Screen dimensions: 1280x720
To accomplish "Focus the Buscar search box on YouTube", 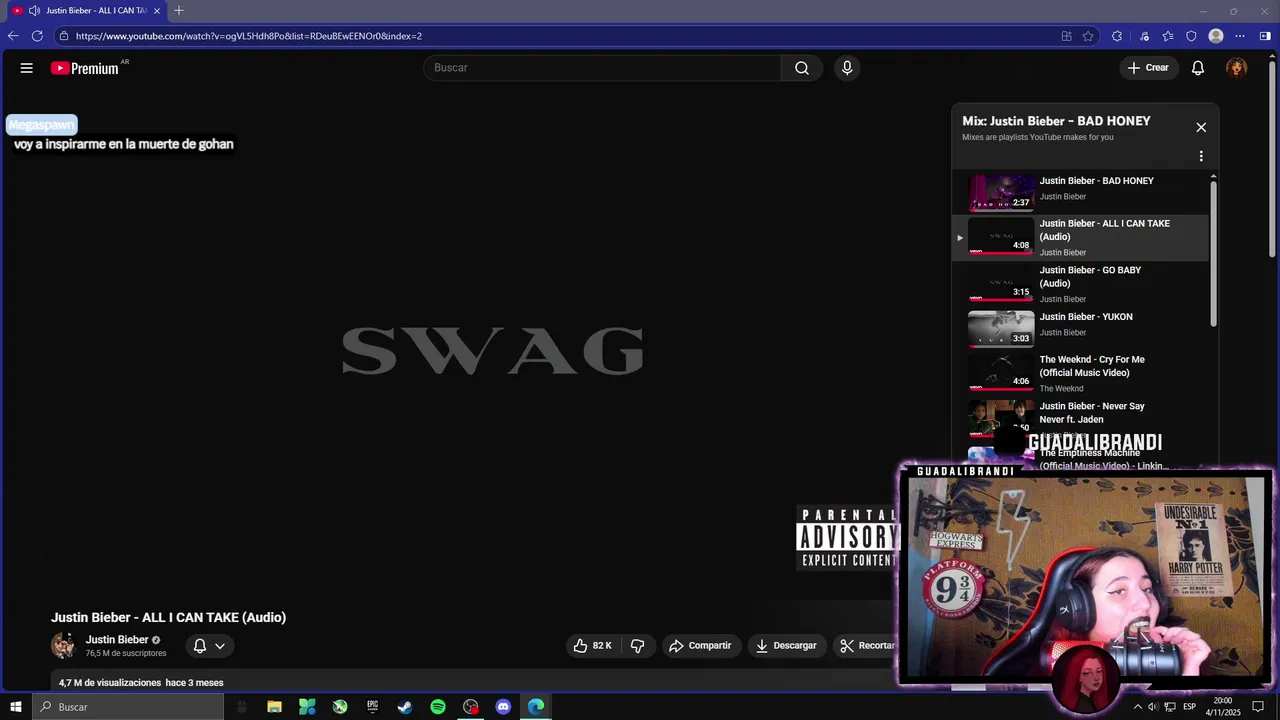I will pyautogui.click(x=603, y=68).
